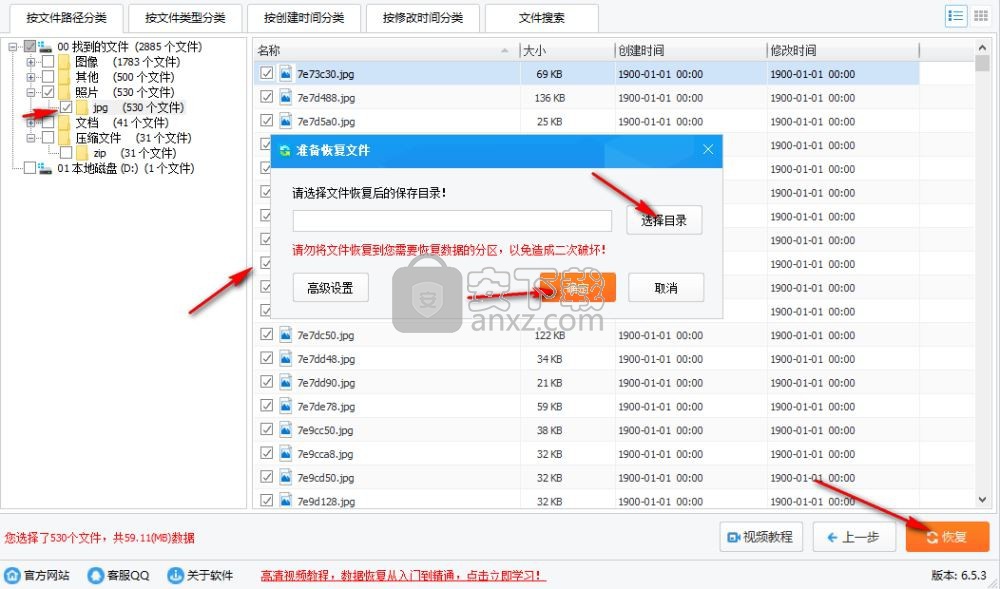1000x589 pixels.
Task: Click the jpg folder icon
Action: click(x=82, y=108)
